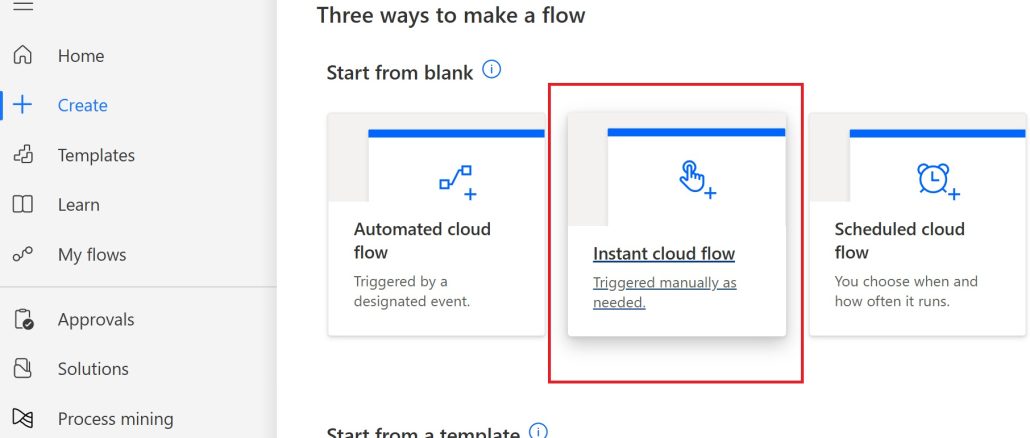
Task: Show info for Start from a template
Action: pos(538,431)
